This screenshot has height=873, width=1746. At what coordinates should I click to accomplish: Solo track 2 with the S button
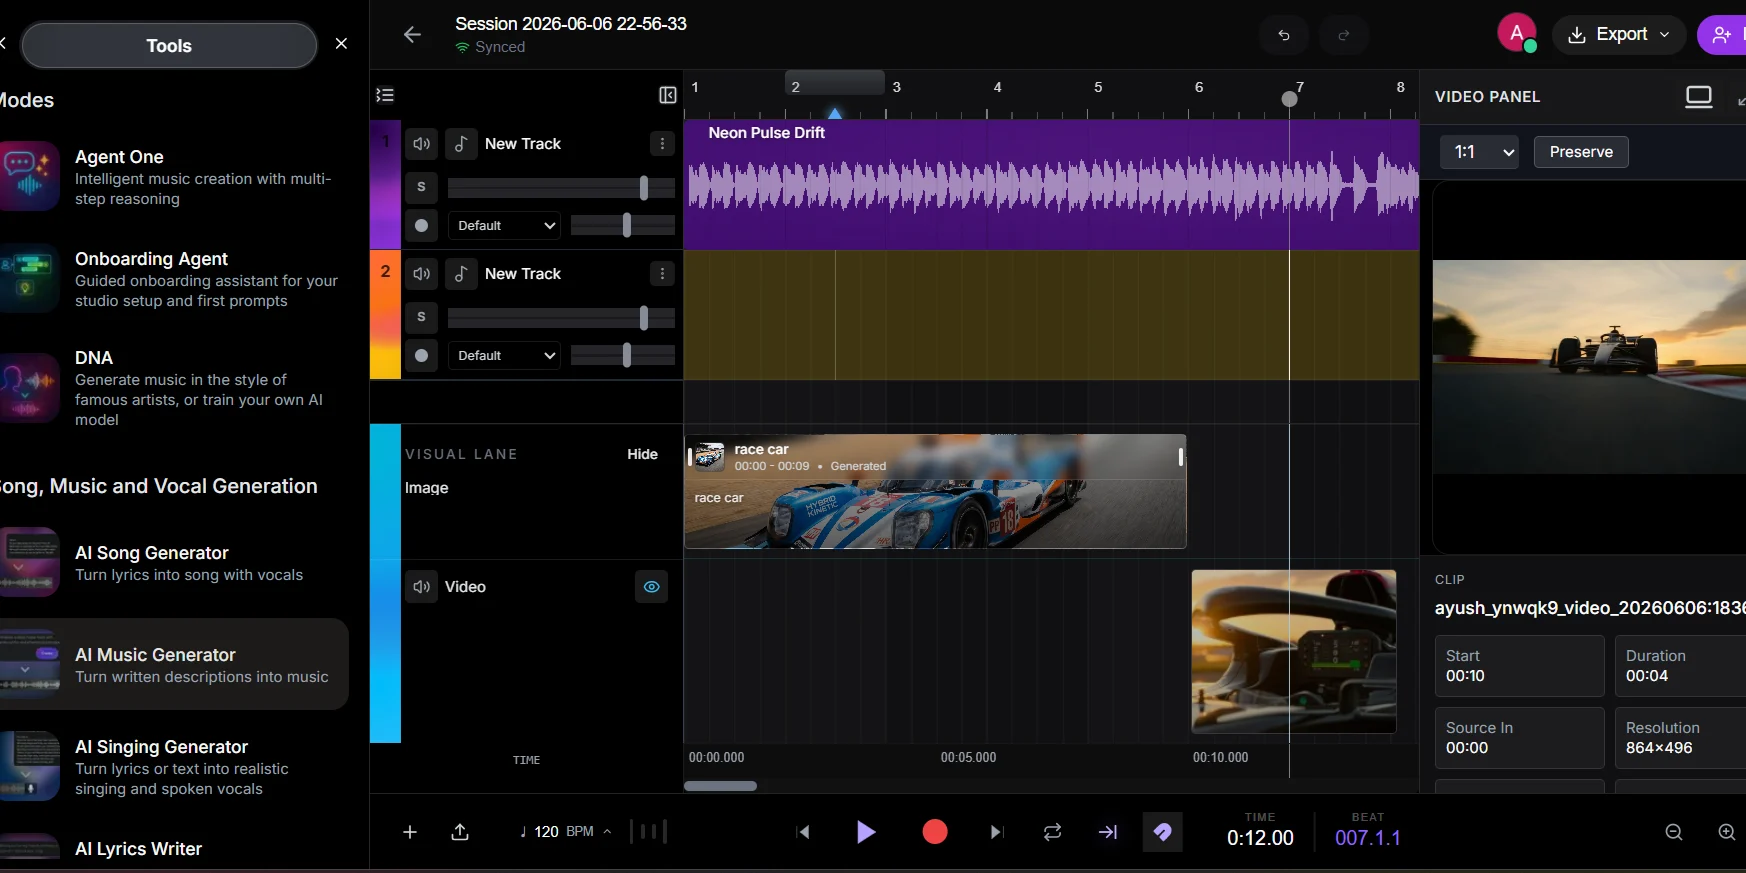422,317
